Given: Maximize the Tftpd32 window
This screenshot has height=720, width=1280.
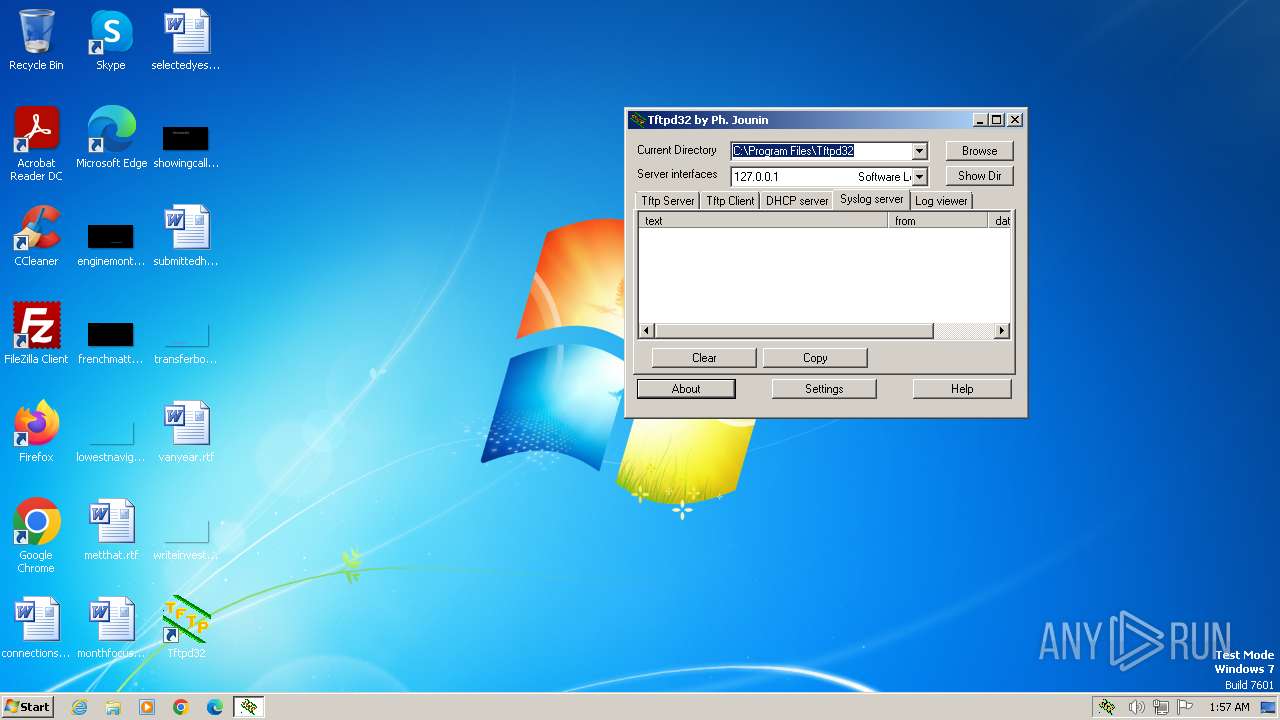Looking at the screenshot, I should pos(996,120).
